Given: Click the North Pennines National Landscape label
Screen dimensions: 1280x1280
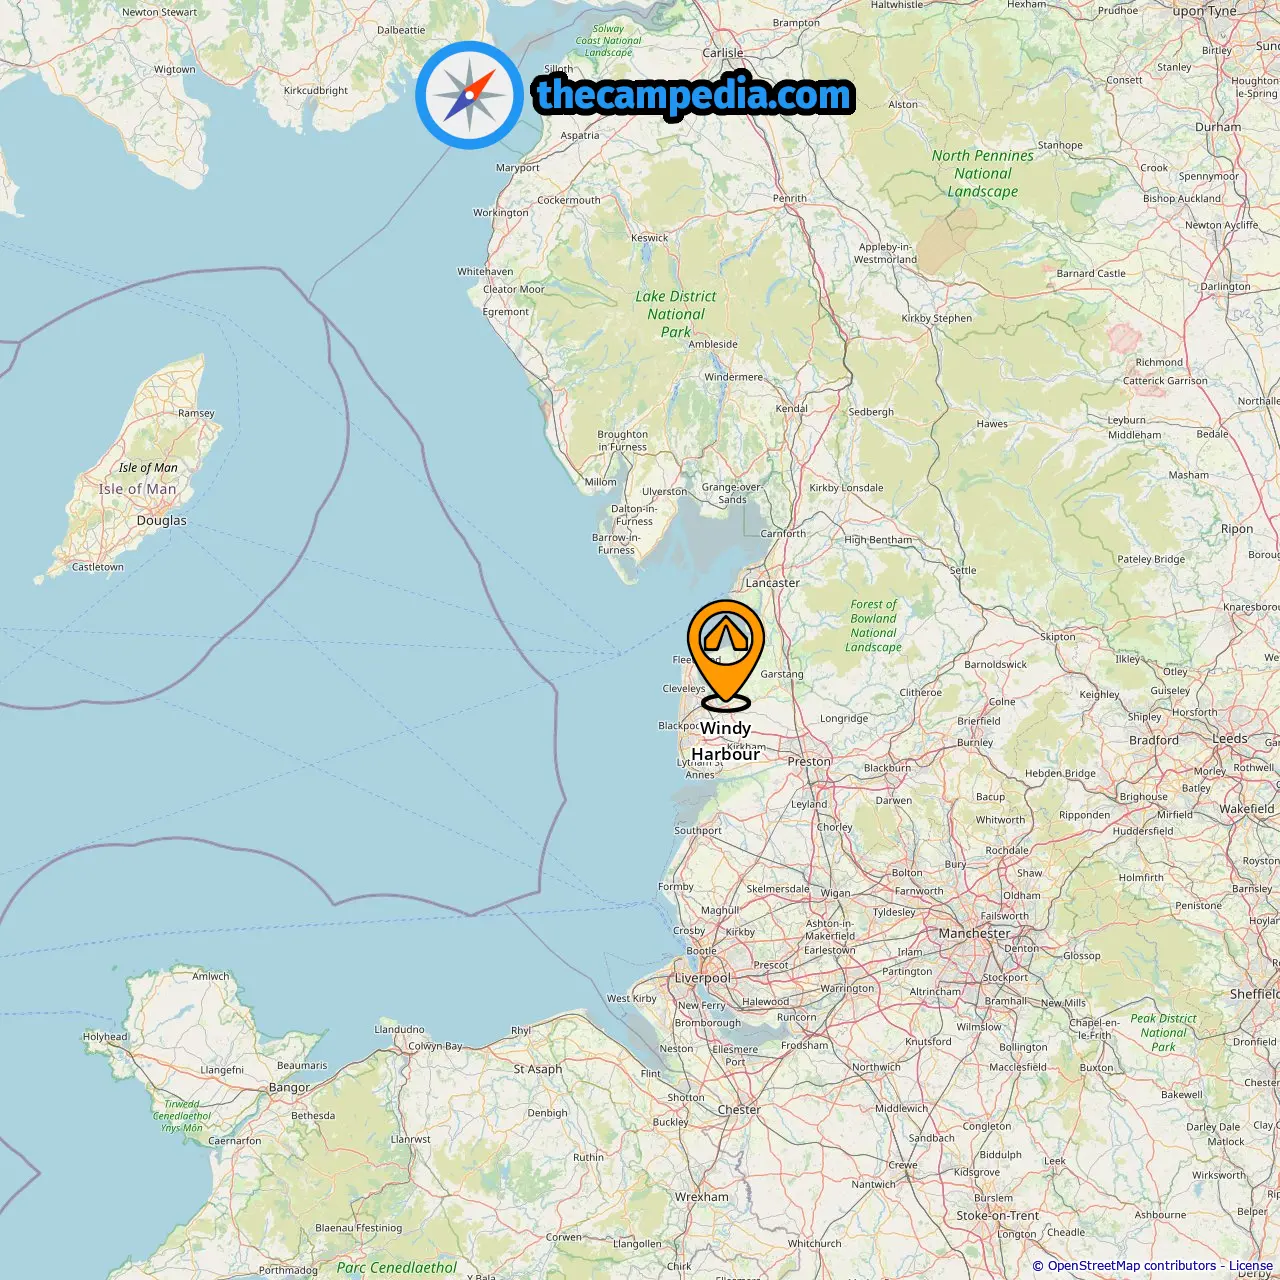Looking at the screenshot, I should 983,173.
